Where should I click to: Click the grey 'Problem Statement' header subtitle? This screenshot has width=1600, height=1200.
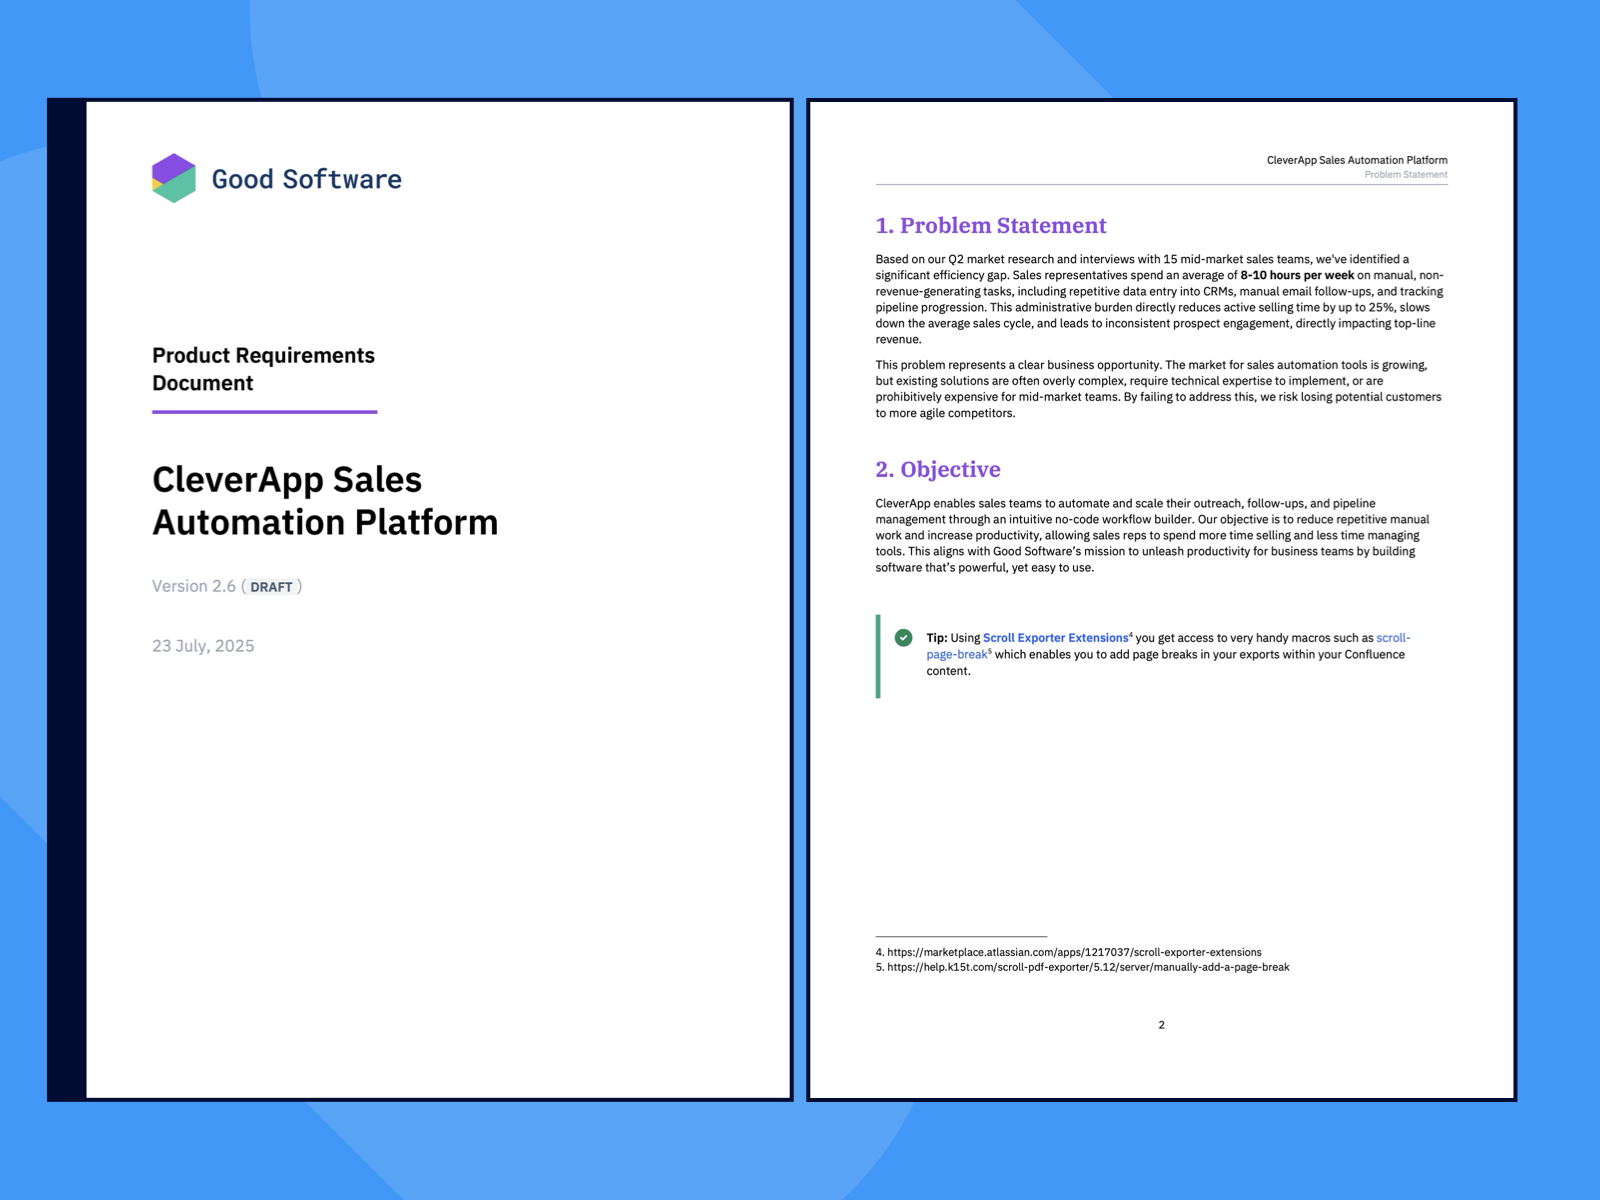[x=1406, y=175]
